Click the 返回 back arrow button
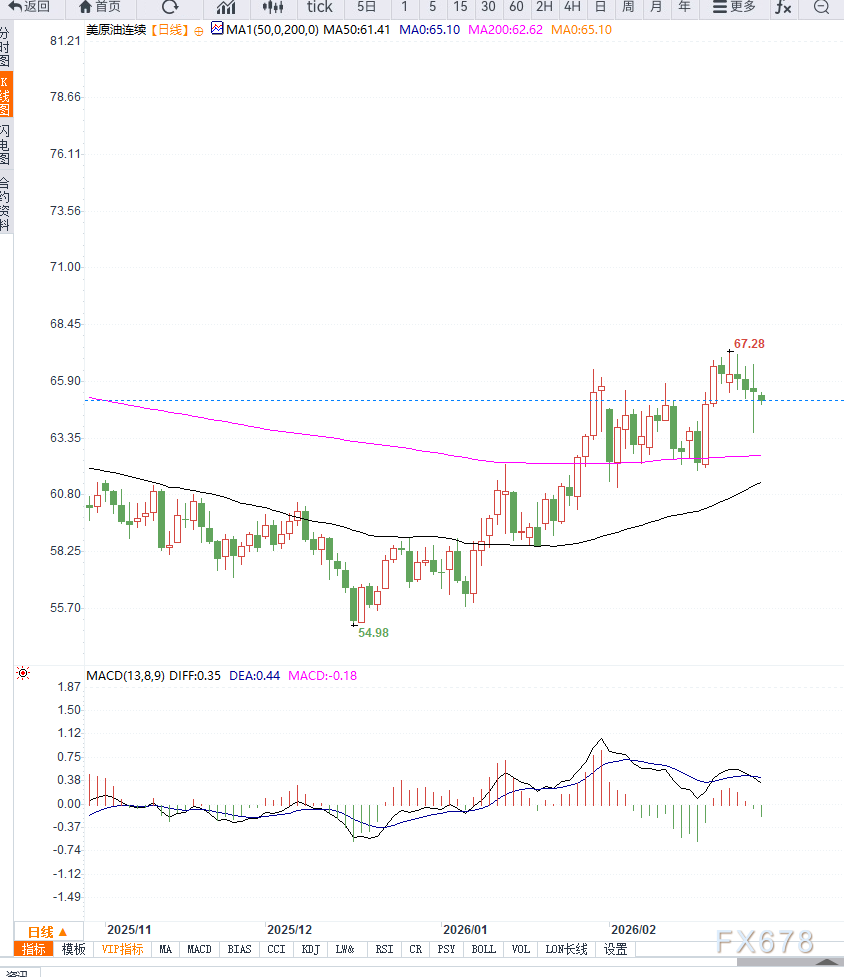This screenshot has height=977, width=844. coord(30,7)
